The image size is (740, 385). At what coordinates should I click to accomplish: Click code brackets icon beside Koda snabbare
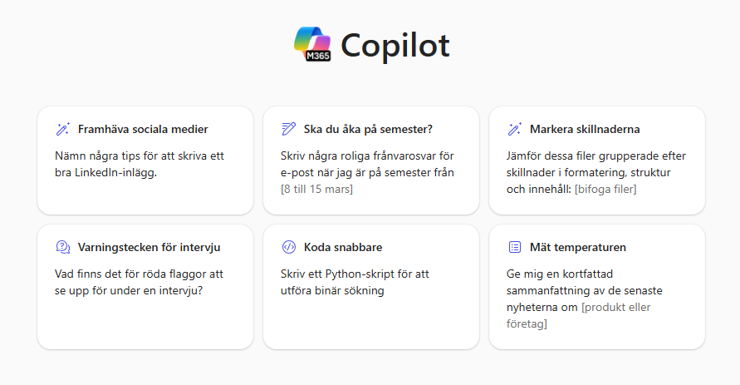(288, 247)
